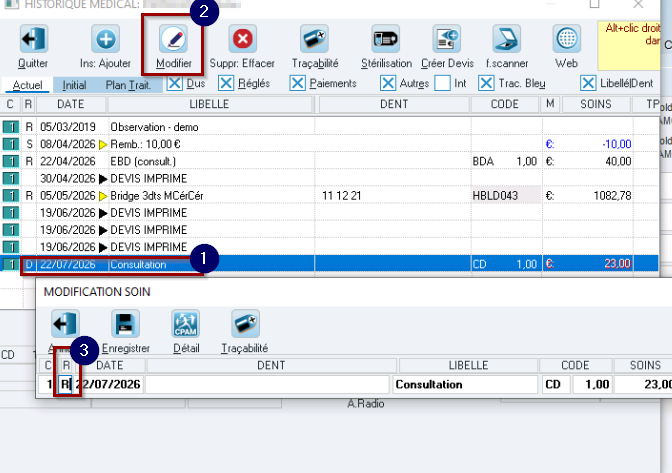The width and height of the screenshot is (672, 473).
Task: Open the Stérilisation tool
Action: (x=386, y=39)
